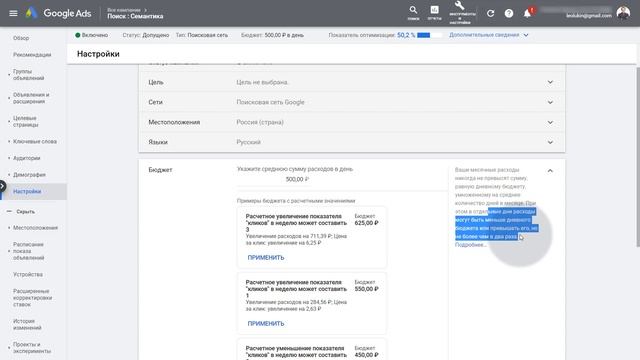Click the 450,00 ₽ budget card
The height and width of the screenshot is (360, 640).
[x=312, y=350]
